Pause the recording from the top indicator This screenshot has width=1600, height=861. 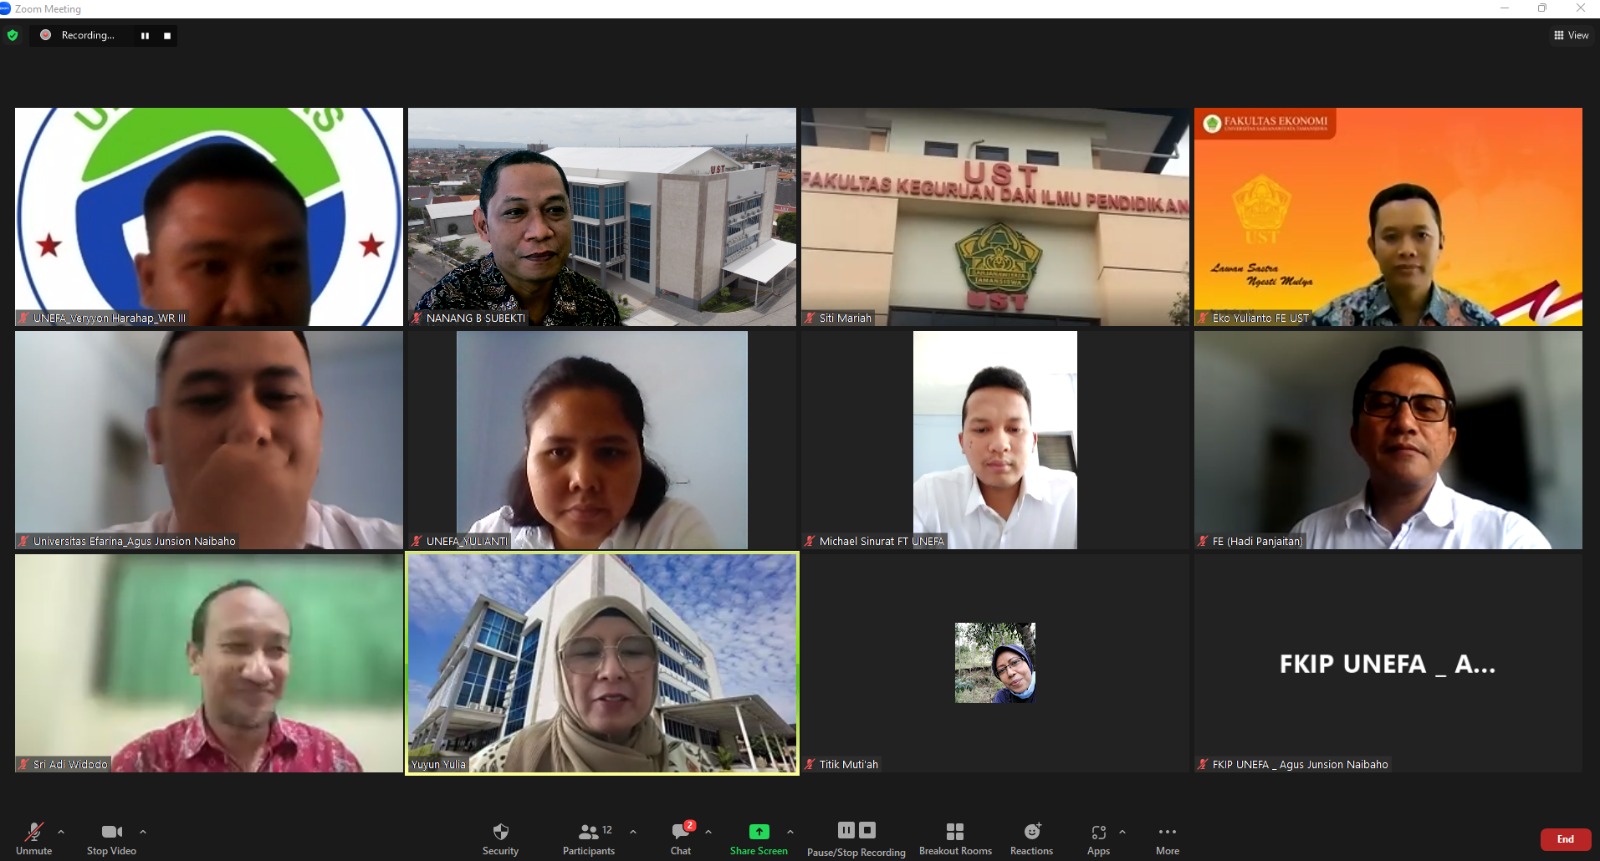[x=145, y=35]
